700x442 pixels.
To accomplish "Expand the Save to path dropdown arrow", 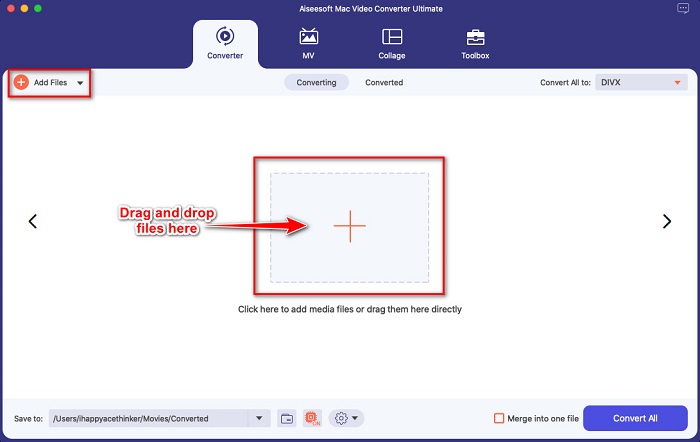I will [x=259, y=418].
